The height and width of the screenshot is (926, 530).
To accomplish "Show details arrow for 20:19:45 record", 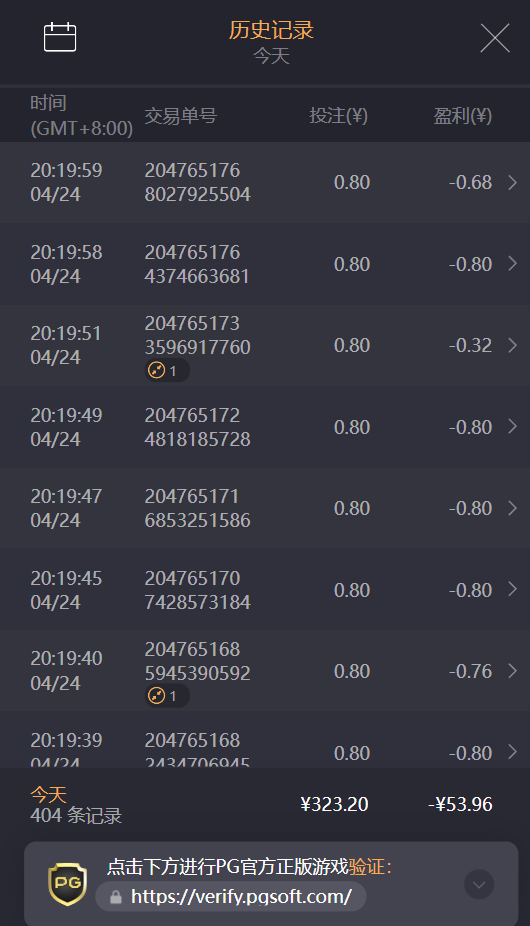I will (512, 589).
